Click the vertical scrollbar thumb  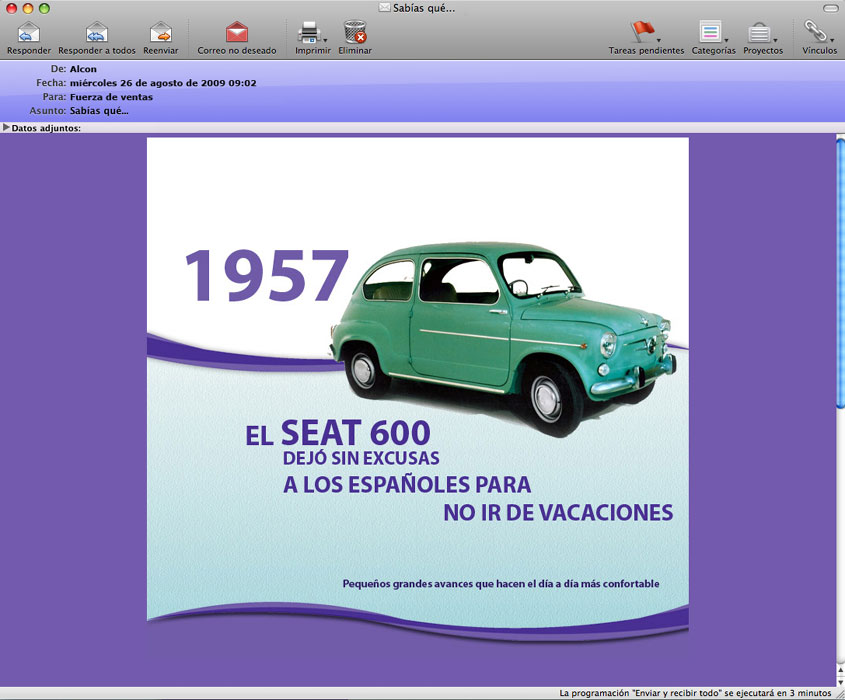[x=840, y=274]
